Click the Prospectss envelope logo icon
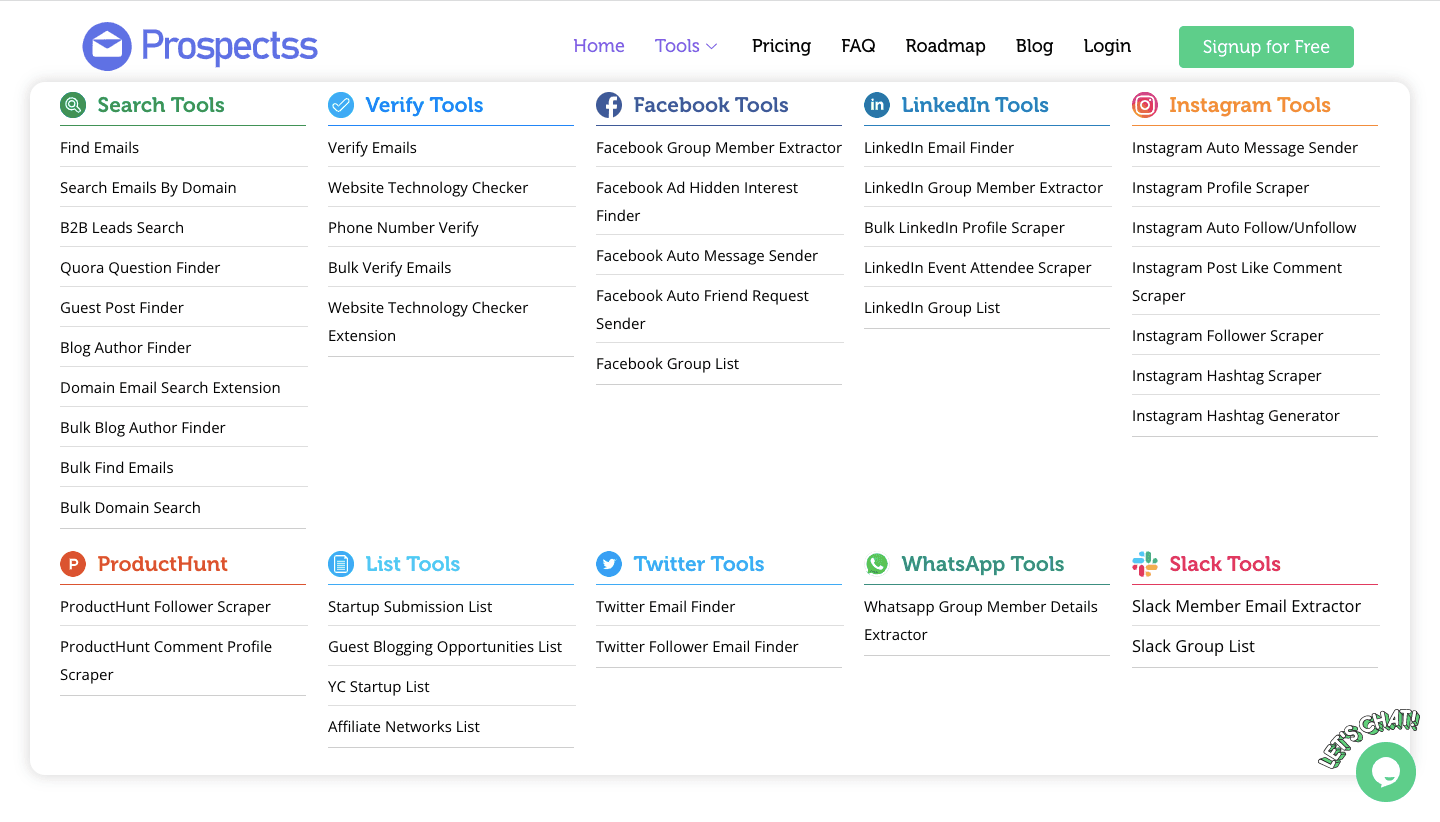Viewport: 1440px width, 822px height. tap(107, 46)
